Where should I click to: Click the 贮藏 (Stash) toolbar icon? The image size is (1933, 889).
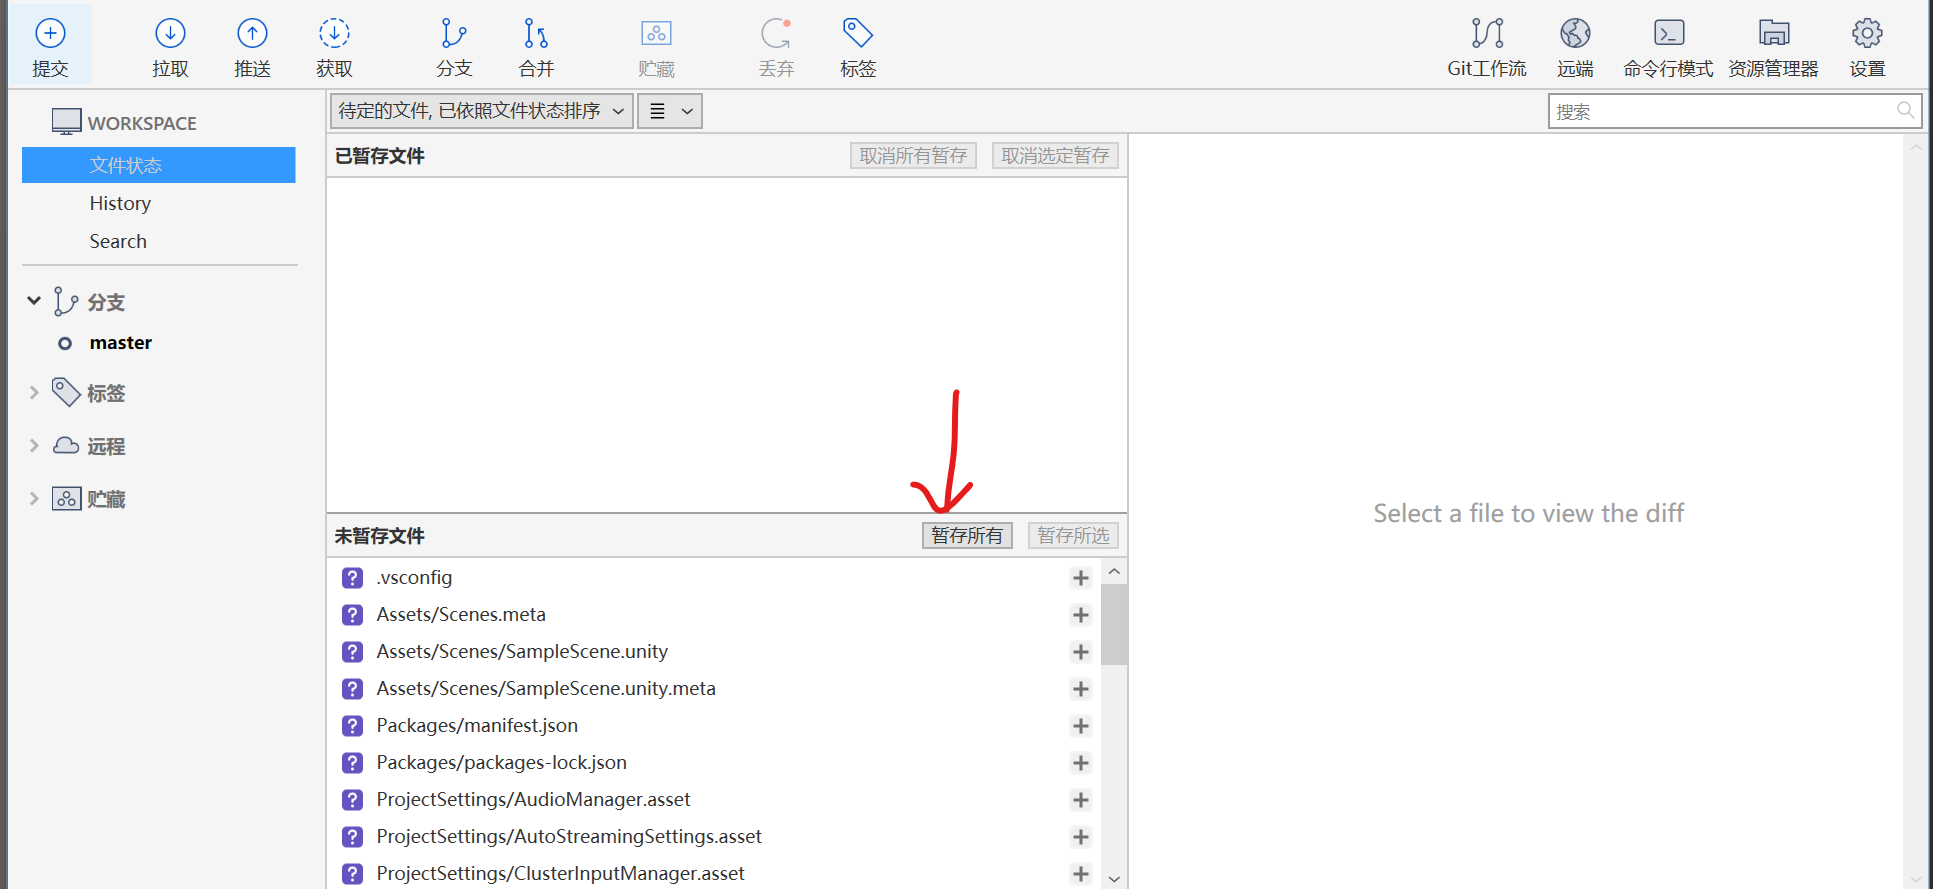(656, 34)
